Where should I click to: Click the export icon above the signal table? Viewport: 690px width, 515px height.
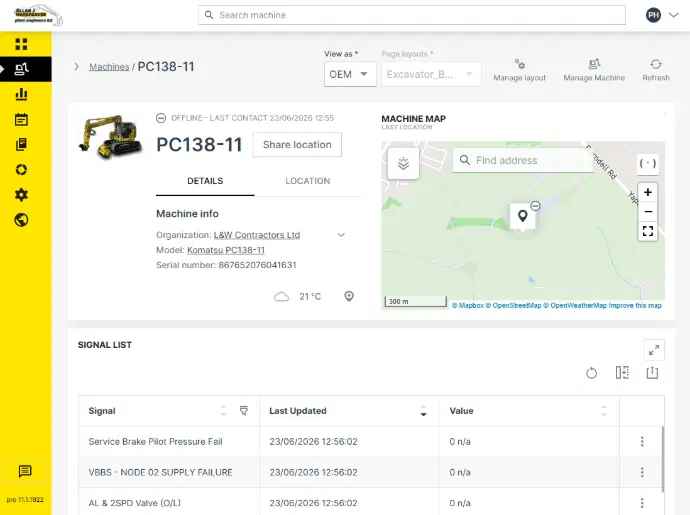tap(652, 373)
